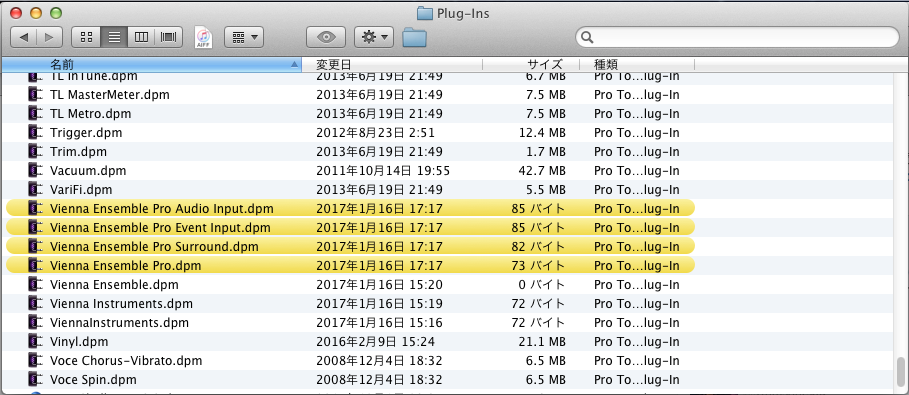This screenshot has width=909, height=395.
Task: Select the file name Vienna Instruments.dpm
Action: click(122, 304)
